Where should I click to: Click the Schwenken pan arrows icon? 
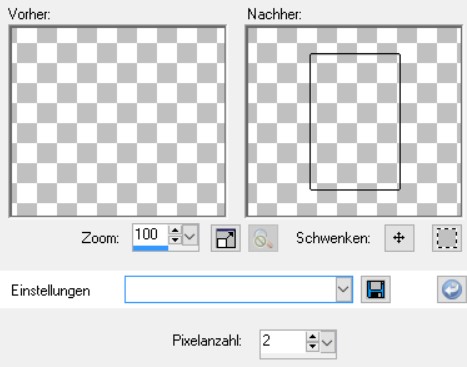click(x=399, y=238)
